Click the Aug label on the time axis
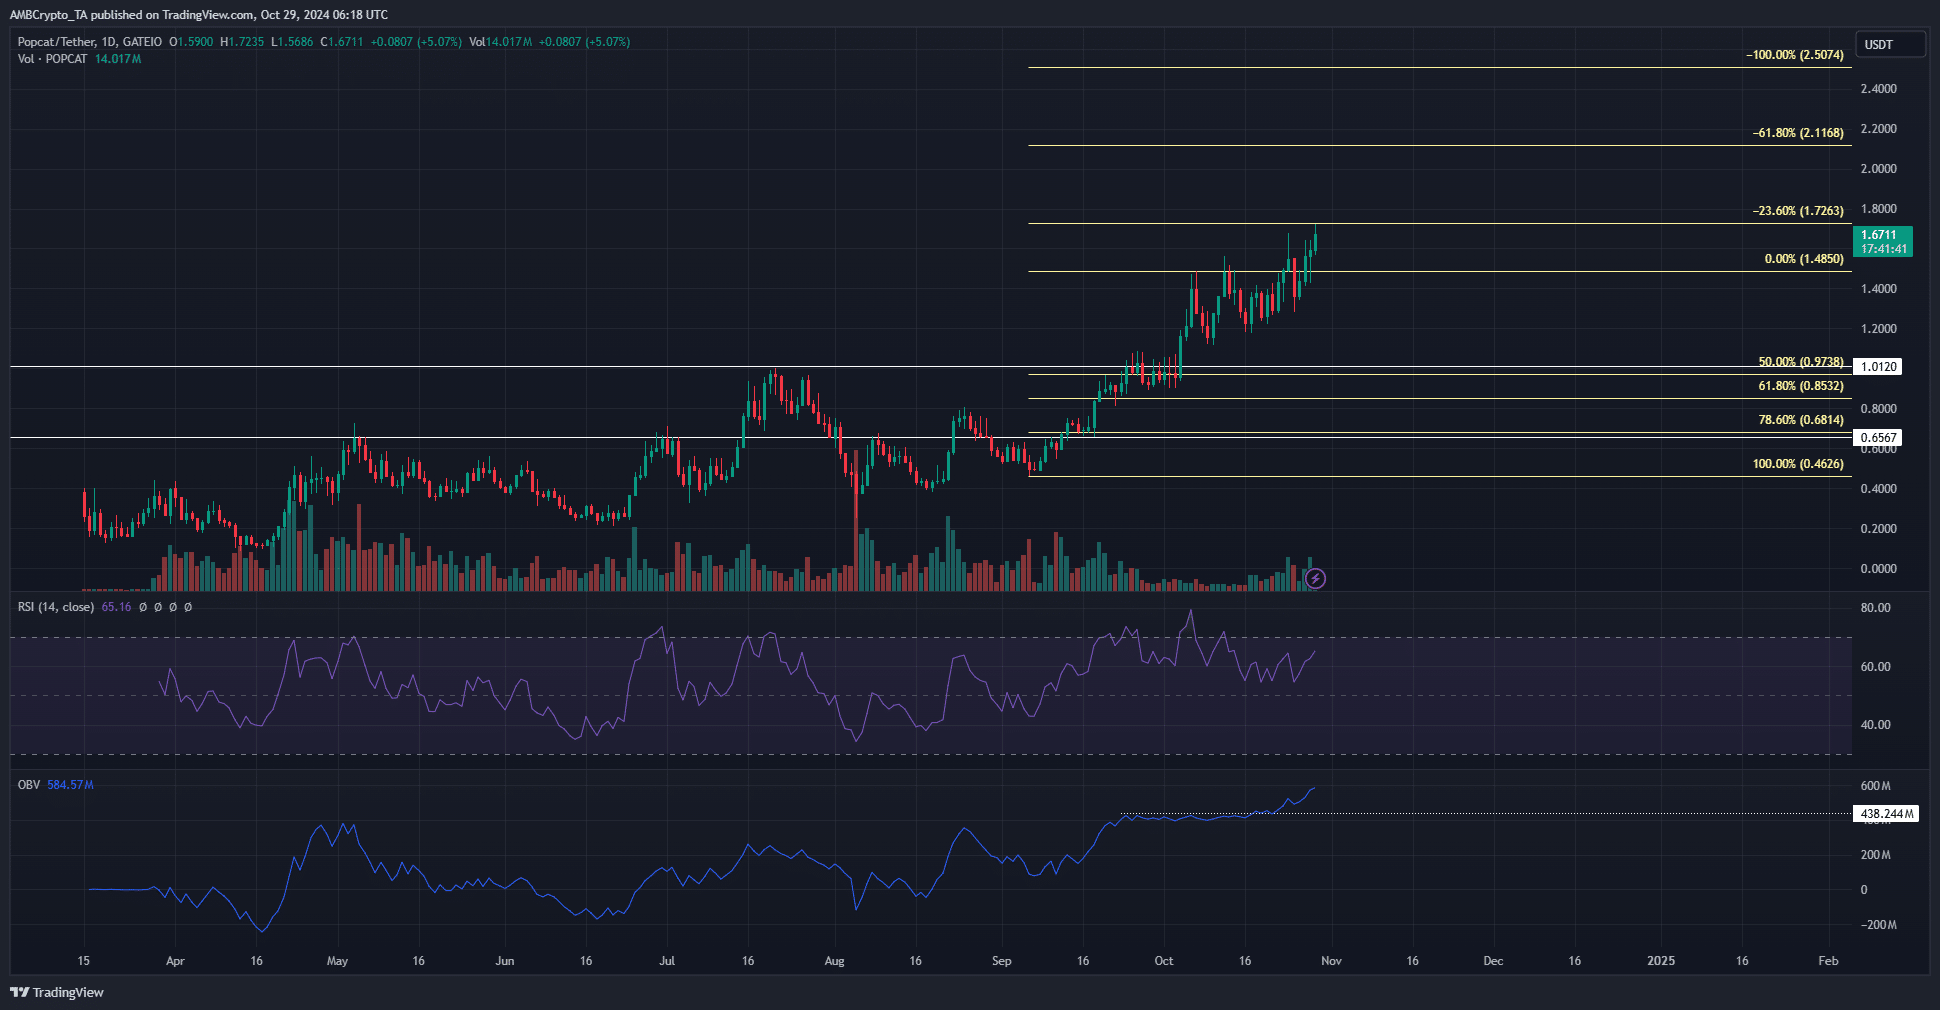This screenshot has height=1010, width=1940. pos(834,961)
